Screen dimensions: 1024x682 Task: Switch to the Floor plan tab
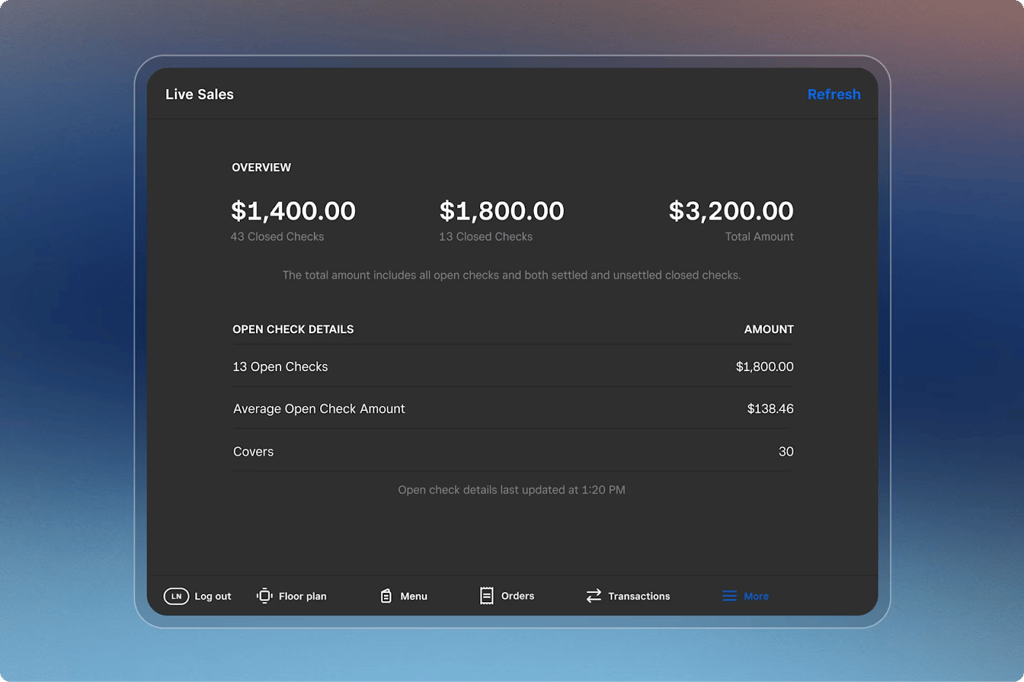(x=302, y=596)
